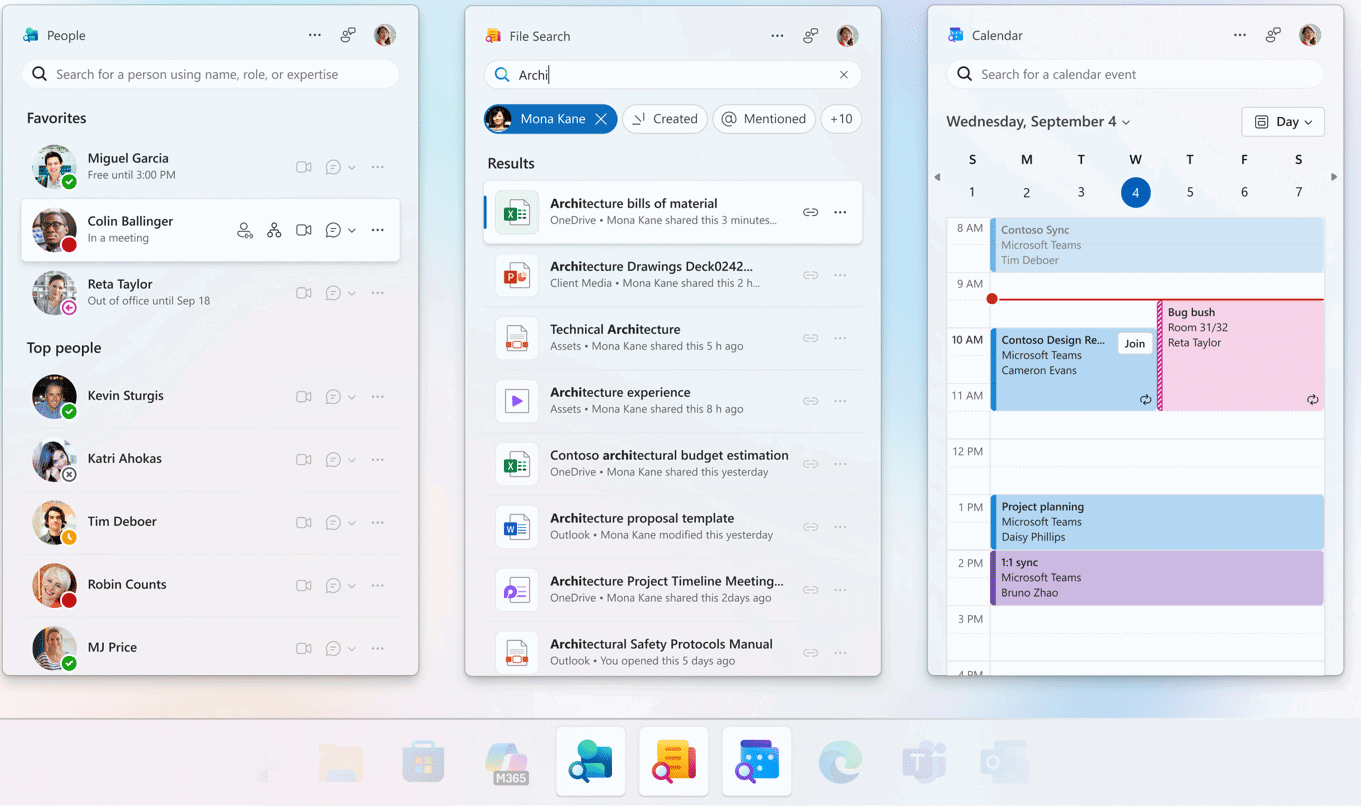This screenshot has height=806, width=1361.
Task: Toggle the Mentioned filter
Action: 763,119
